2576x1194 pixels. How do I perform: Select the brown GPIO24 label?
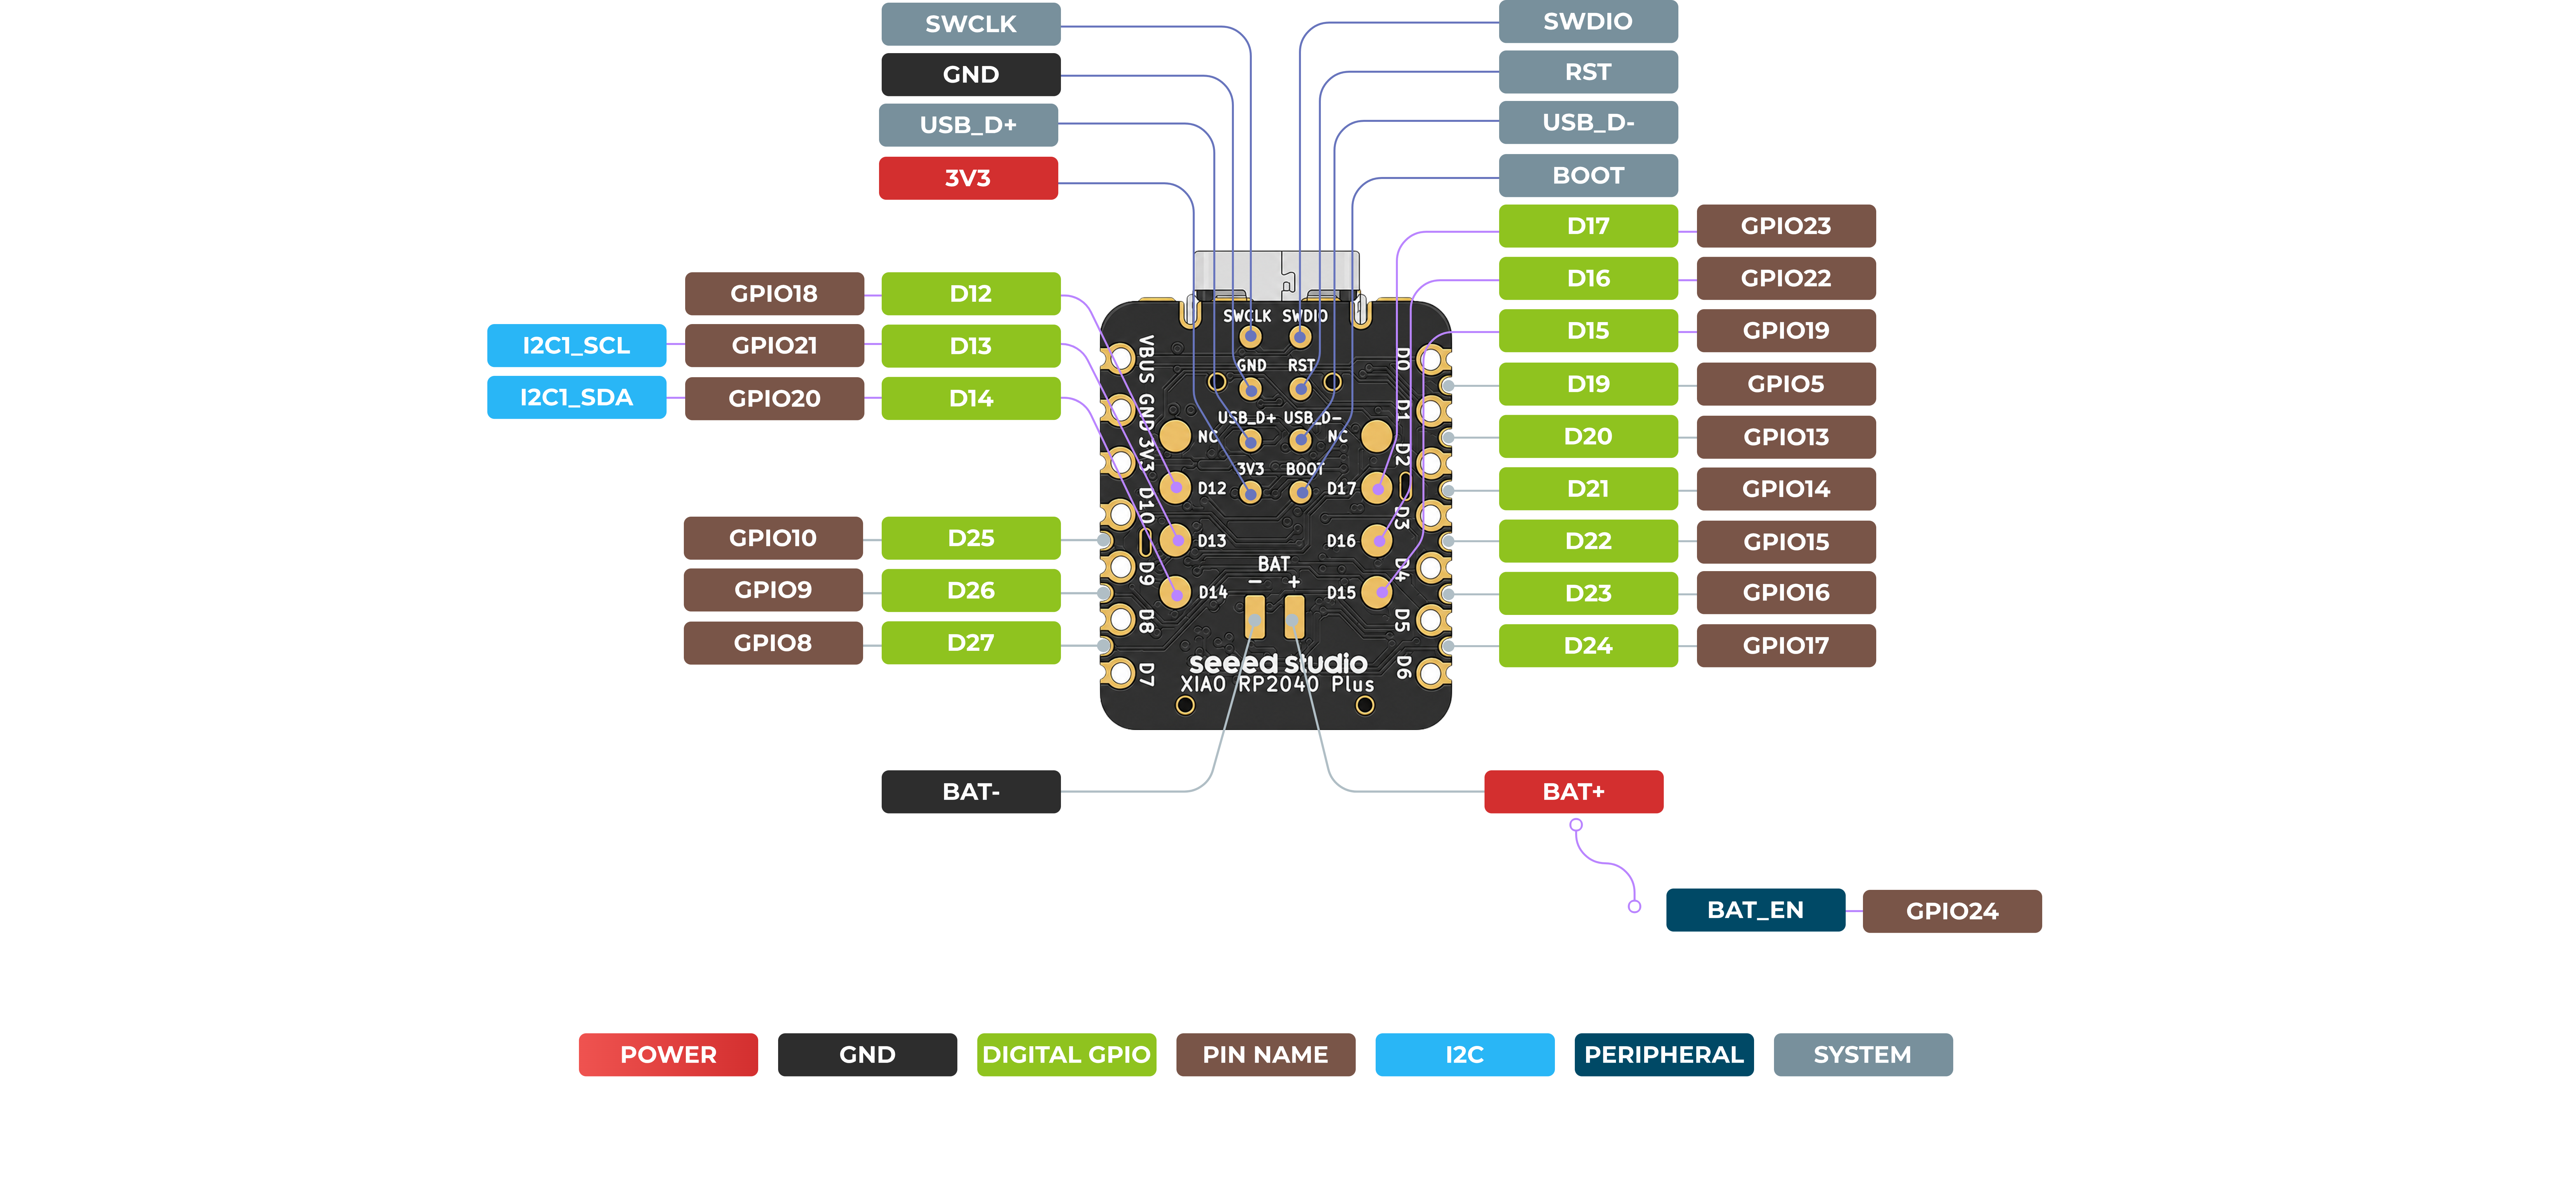coord(1952,911)
